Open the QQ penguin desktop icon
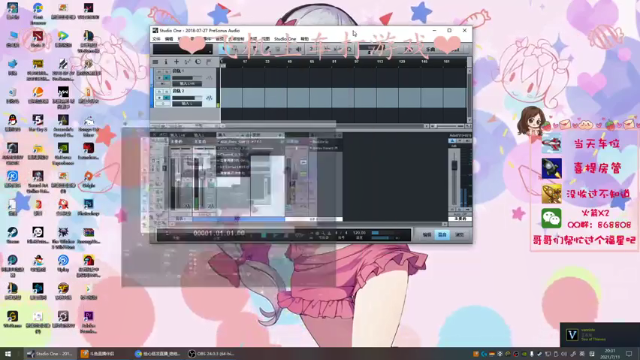 coord(12,123)
